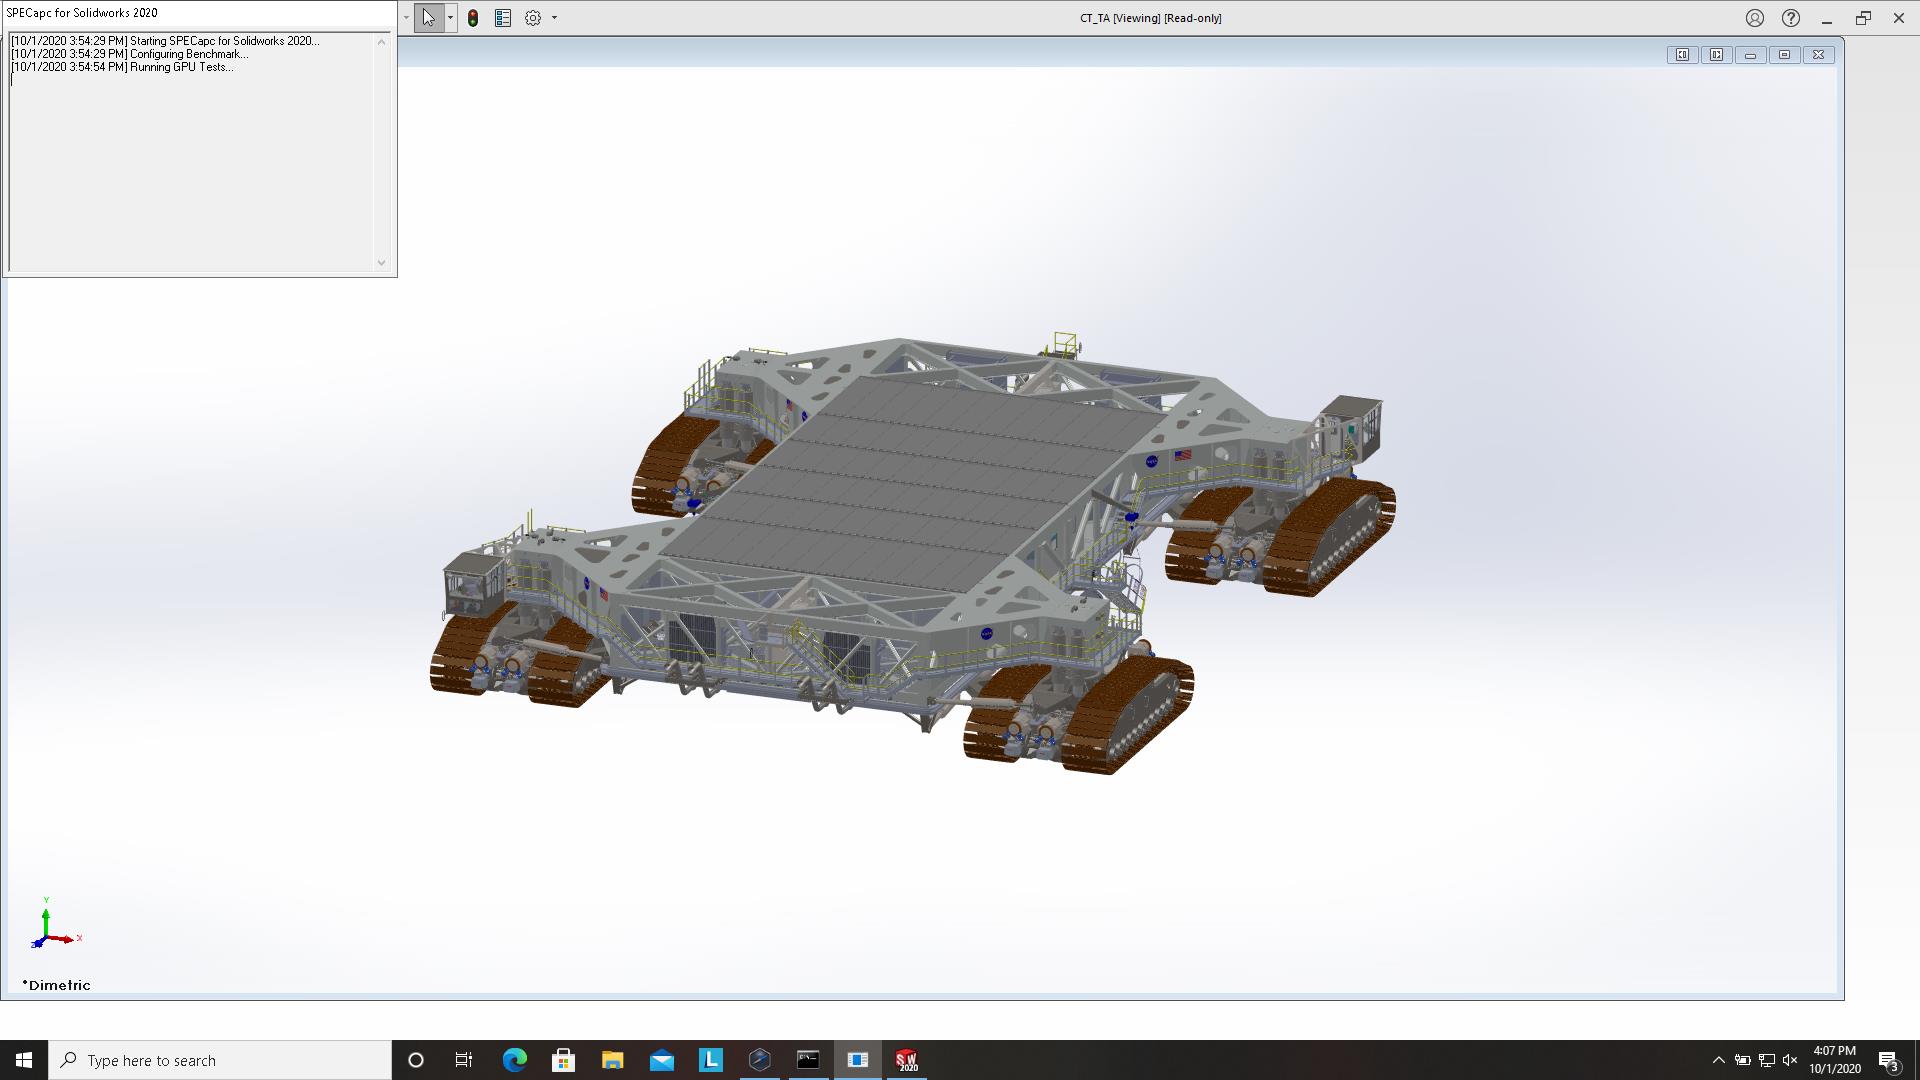1920x1080 pixels.
Task: Maximize the CT_TA document window
Action: coord(1785,55)
